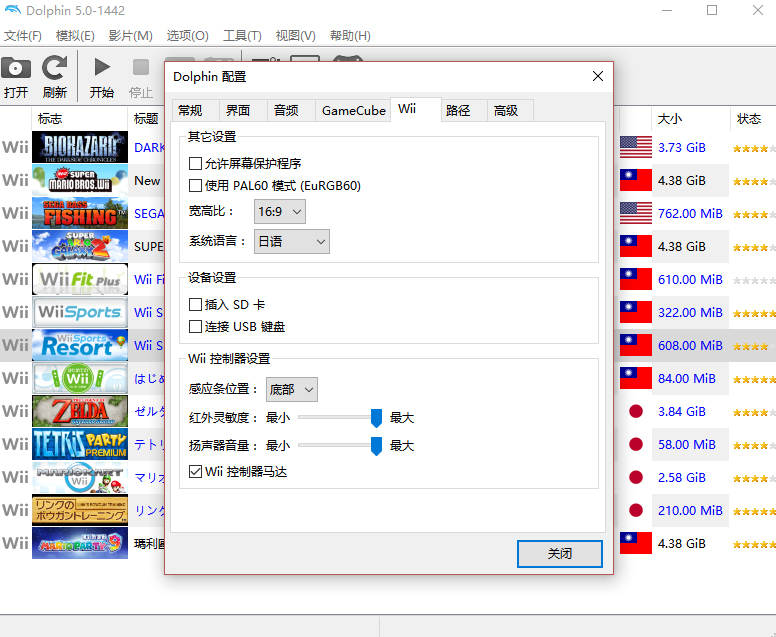Switch to the GameCube tab
The image size is (776, 637).
click(x=353, y=110)
